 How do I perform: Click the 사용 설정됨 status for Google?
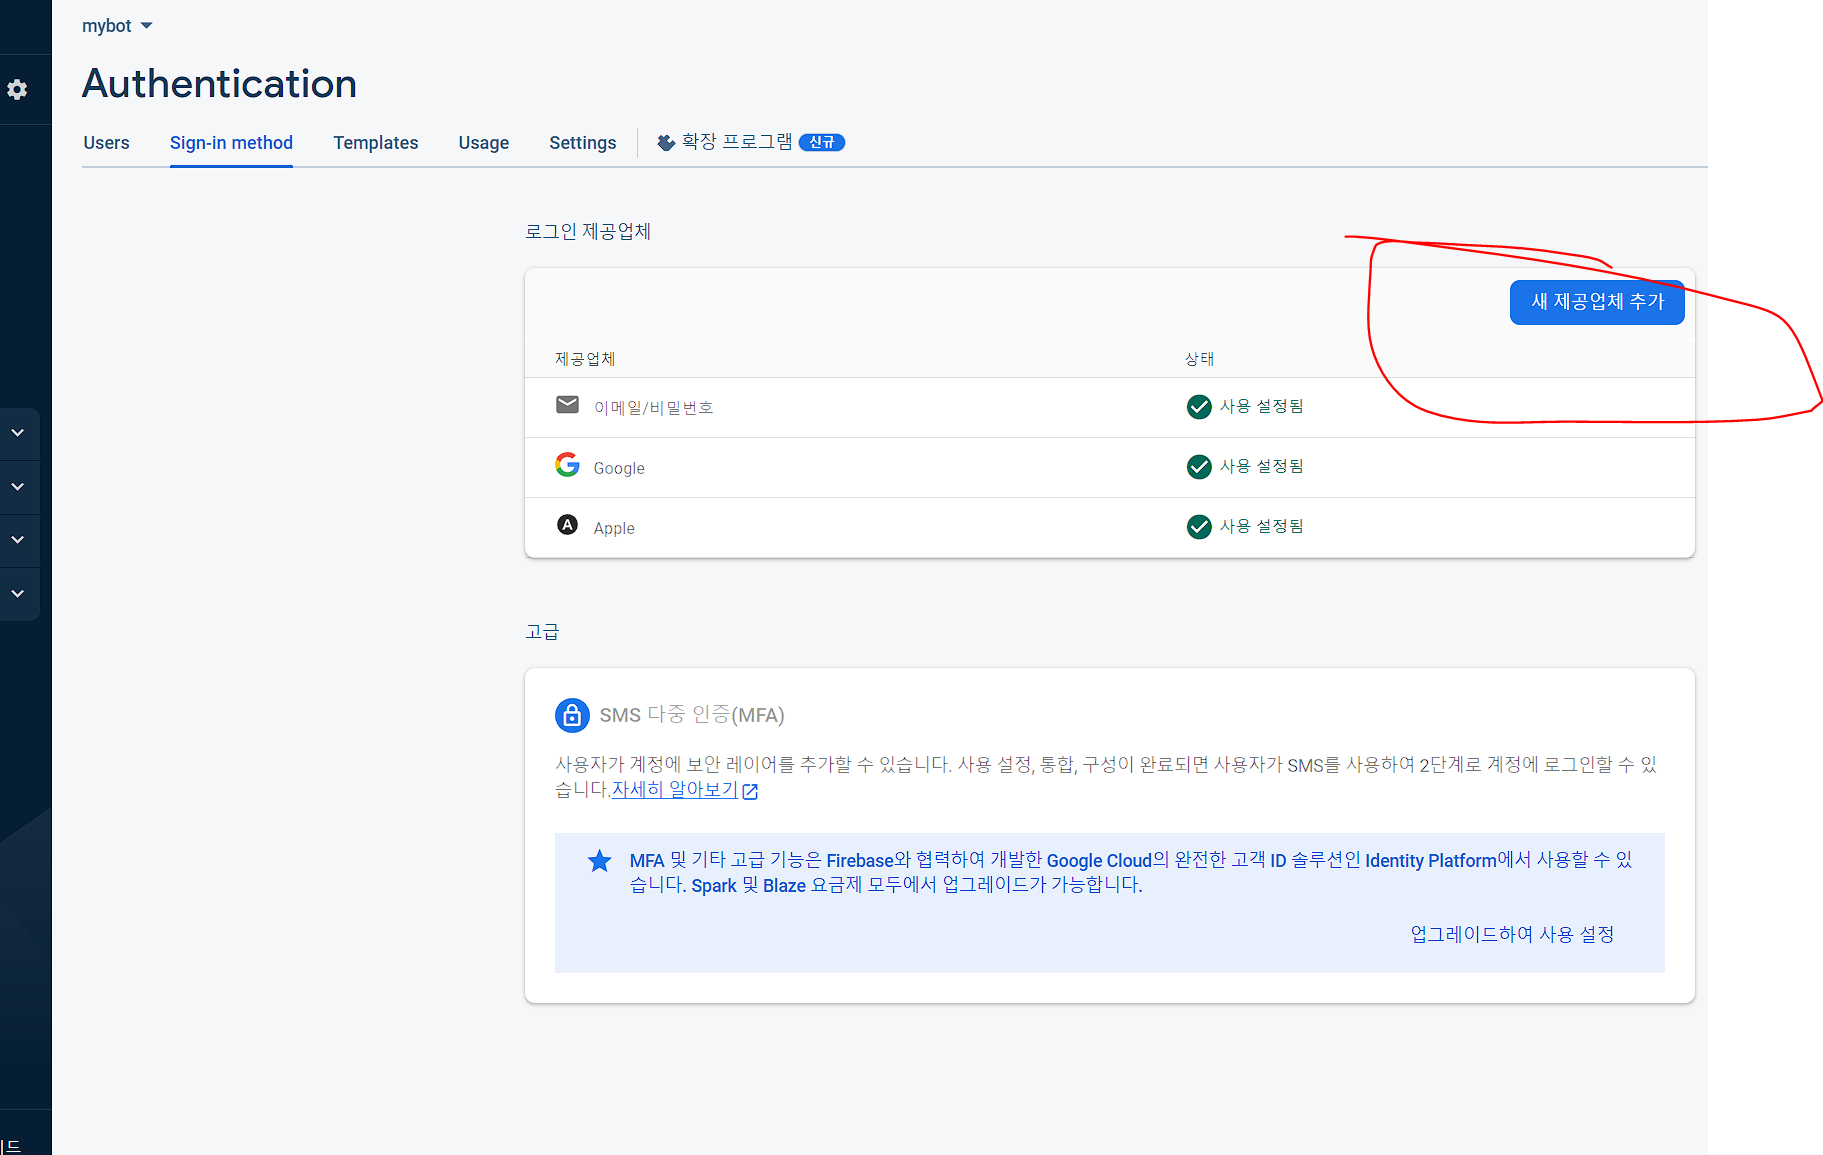tap(1261, 466)
